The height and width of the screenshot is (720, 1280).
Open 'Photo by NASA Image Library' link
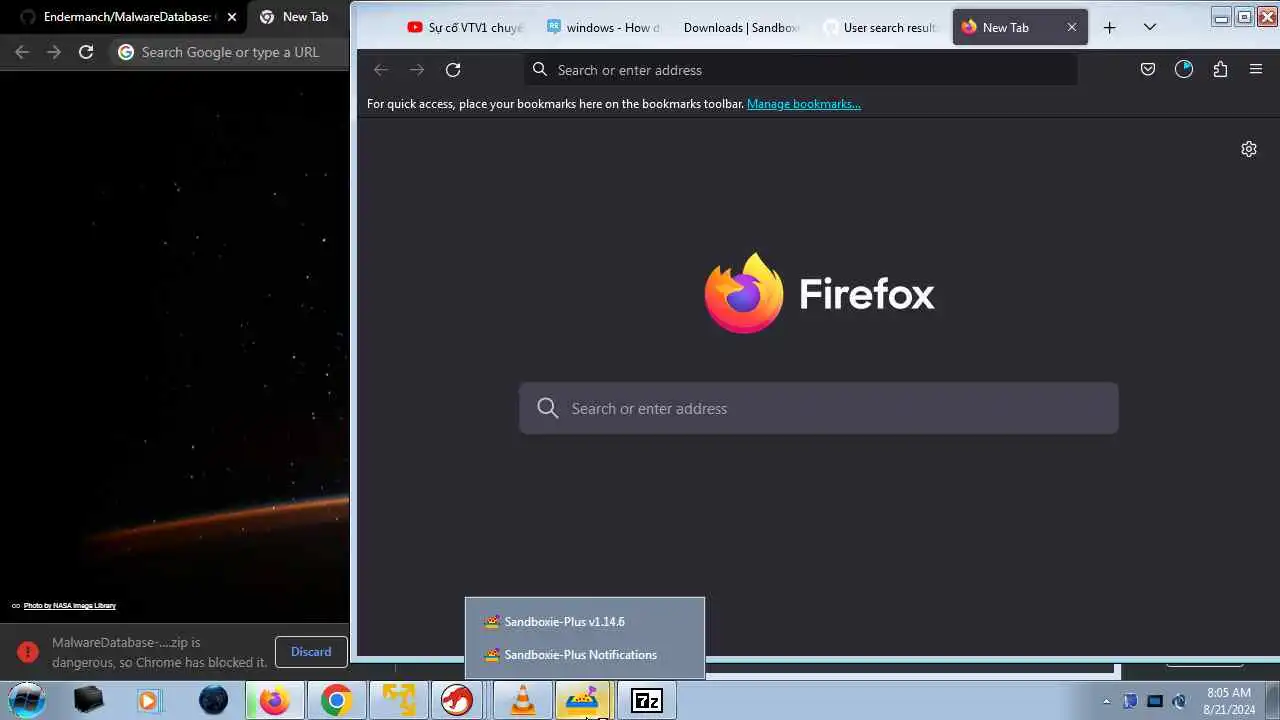(x=70, y=606)
